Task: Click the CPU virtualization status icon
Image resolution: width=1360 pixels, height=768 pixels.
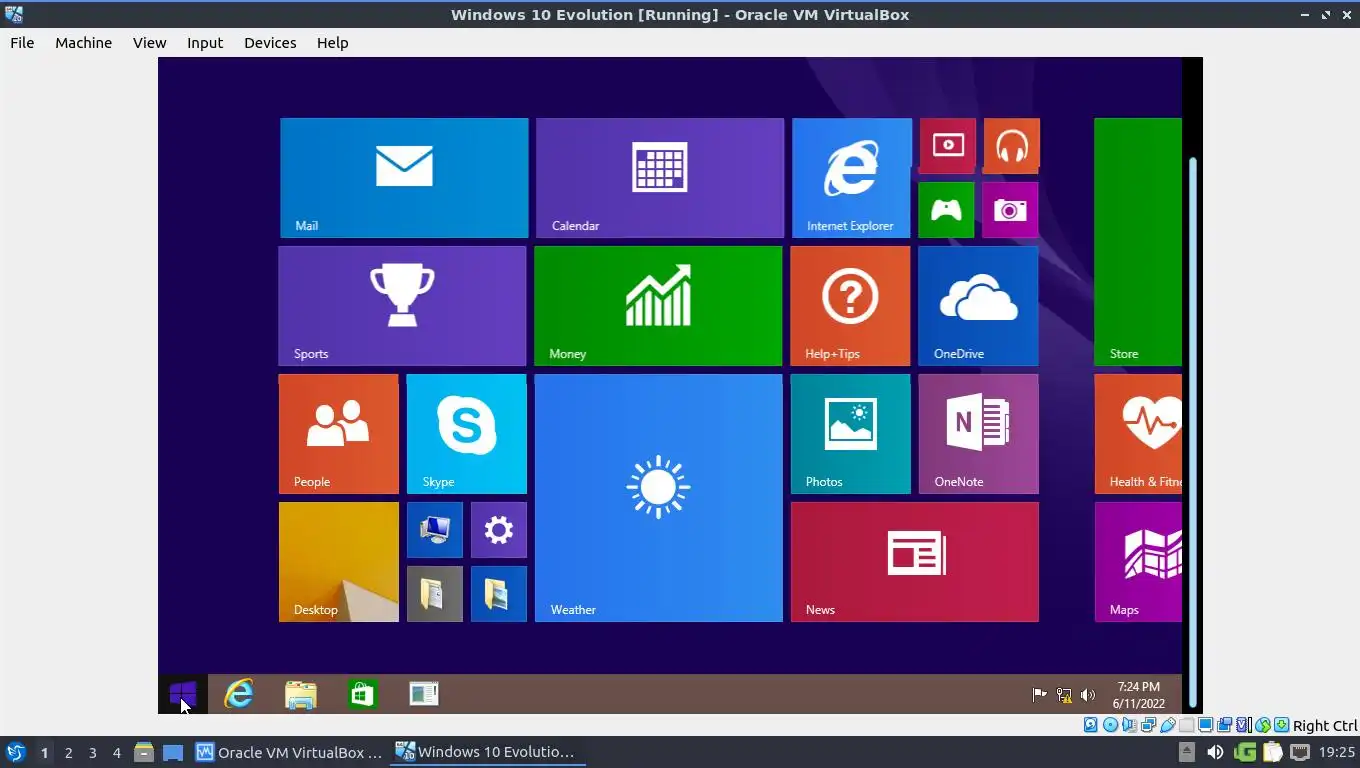Action: [x=1244, y=725]
